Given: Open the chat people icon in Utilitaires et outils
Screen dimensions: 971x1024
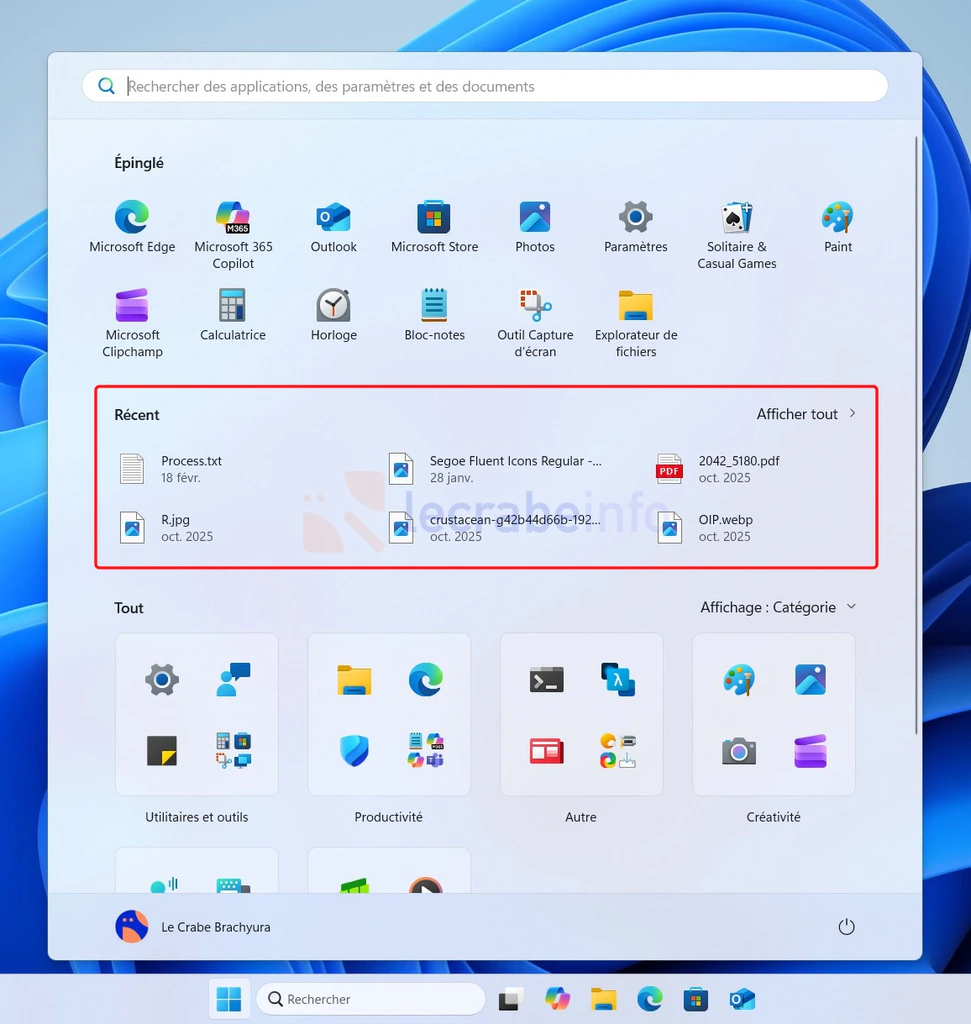Looking at the screenshot, I should (233, 680).
